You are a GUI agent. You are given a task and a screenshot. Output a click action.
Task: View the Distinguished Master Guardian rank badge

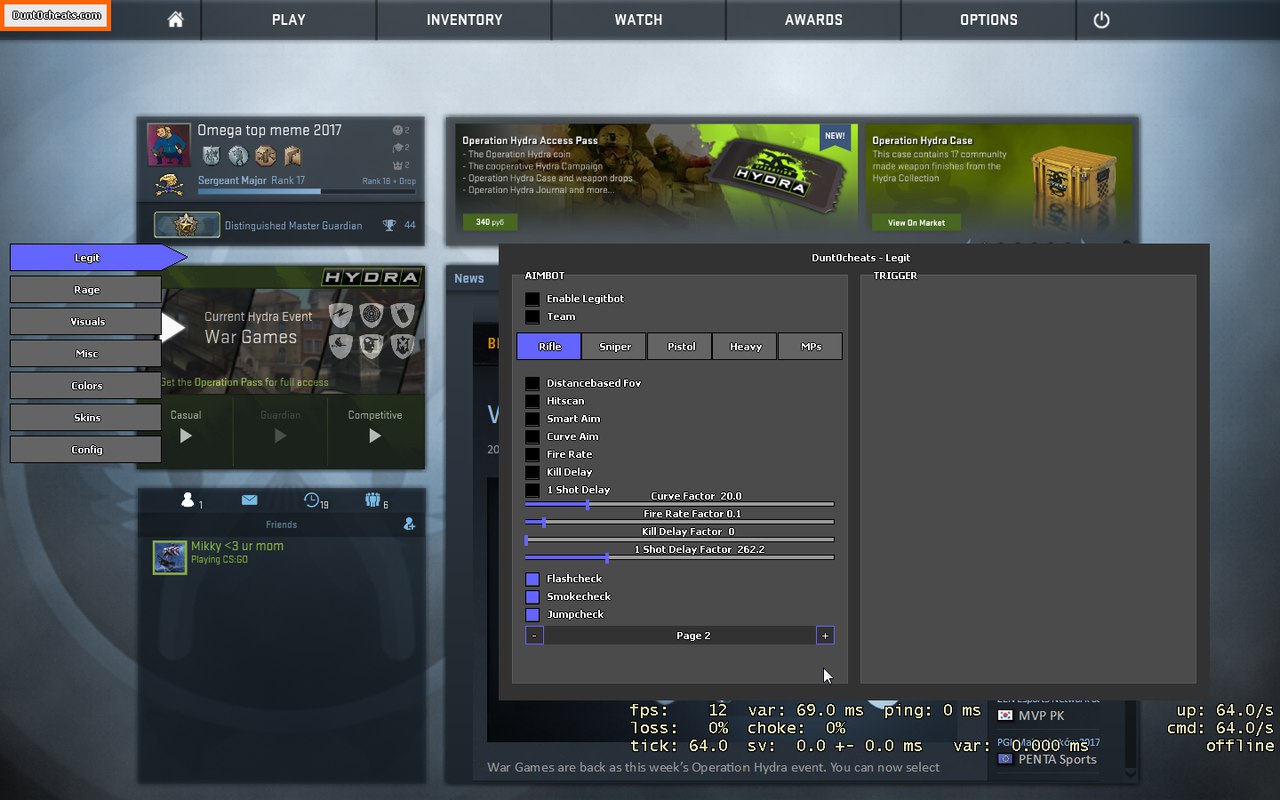pyautogui.click(x=187, y=225)
